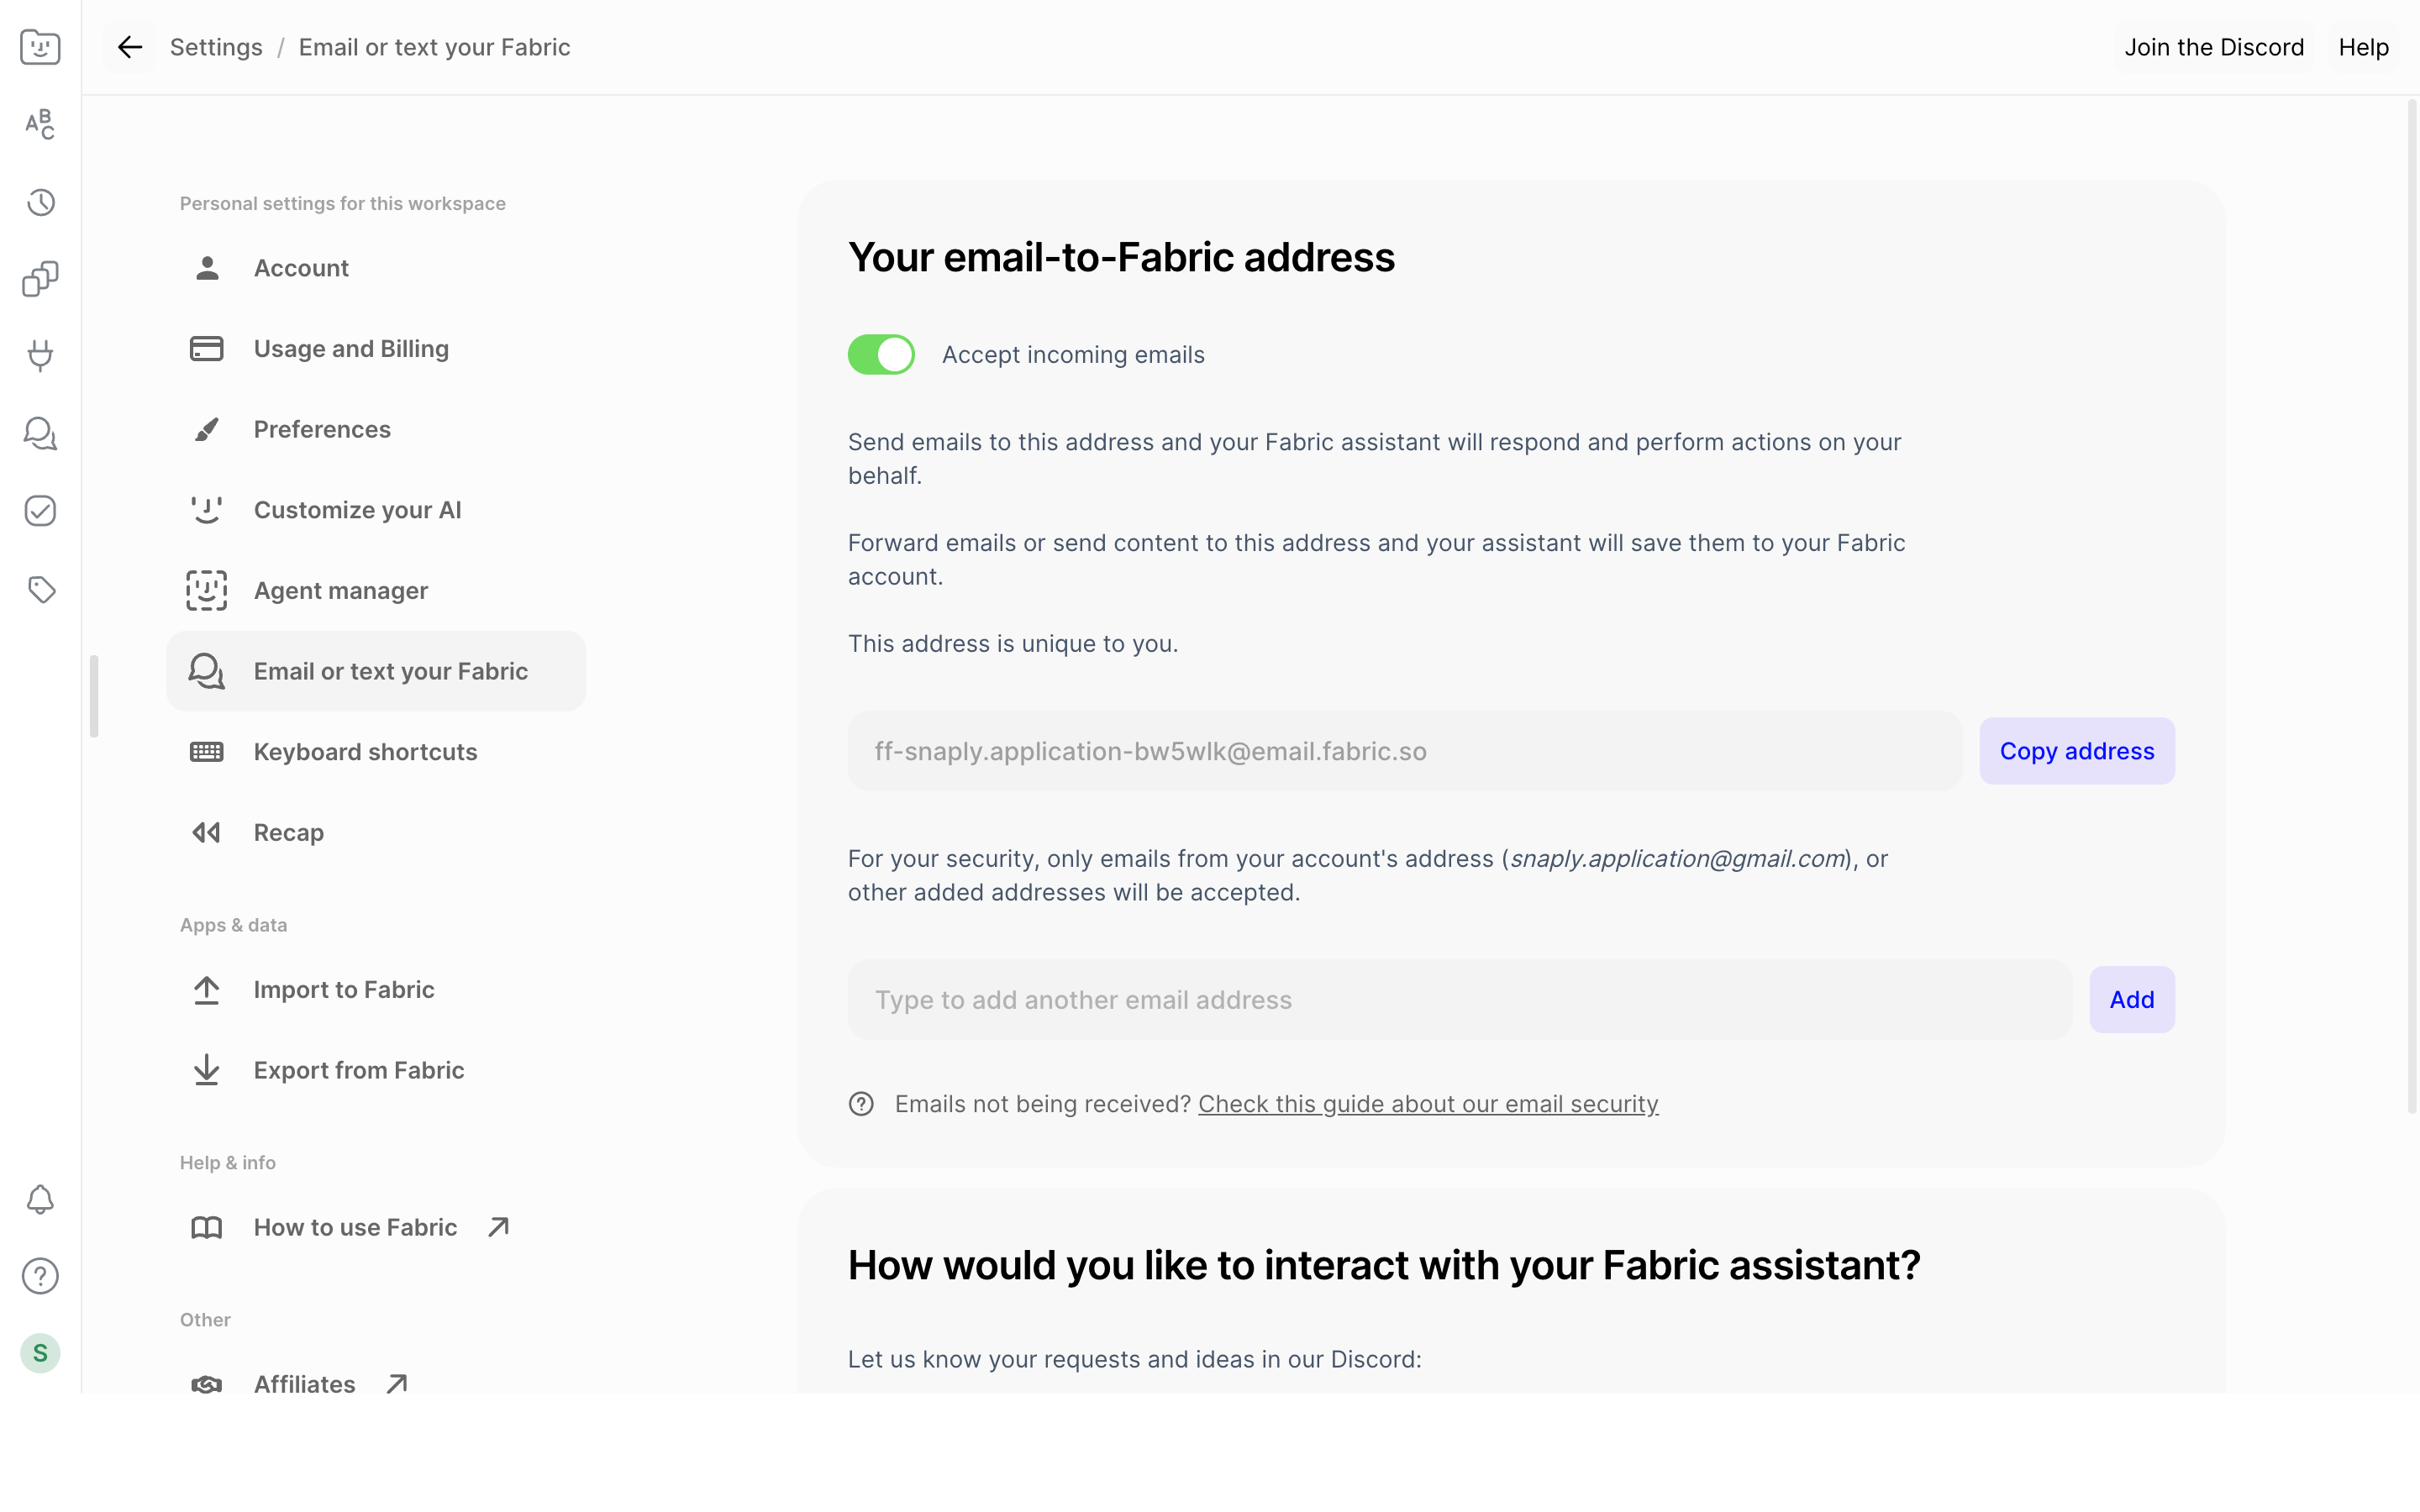Click the credit card icon beside Usage and Billing
Viewport: 2420px width, 1512px height.
point(207,349)
